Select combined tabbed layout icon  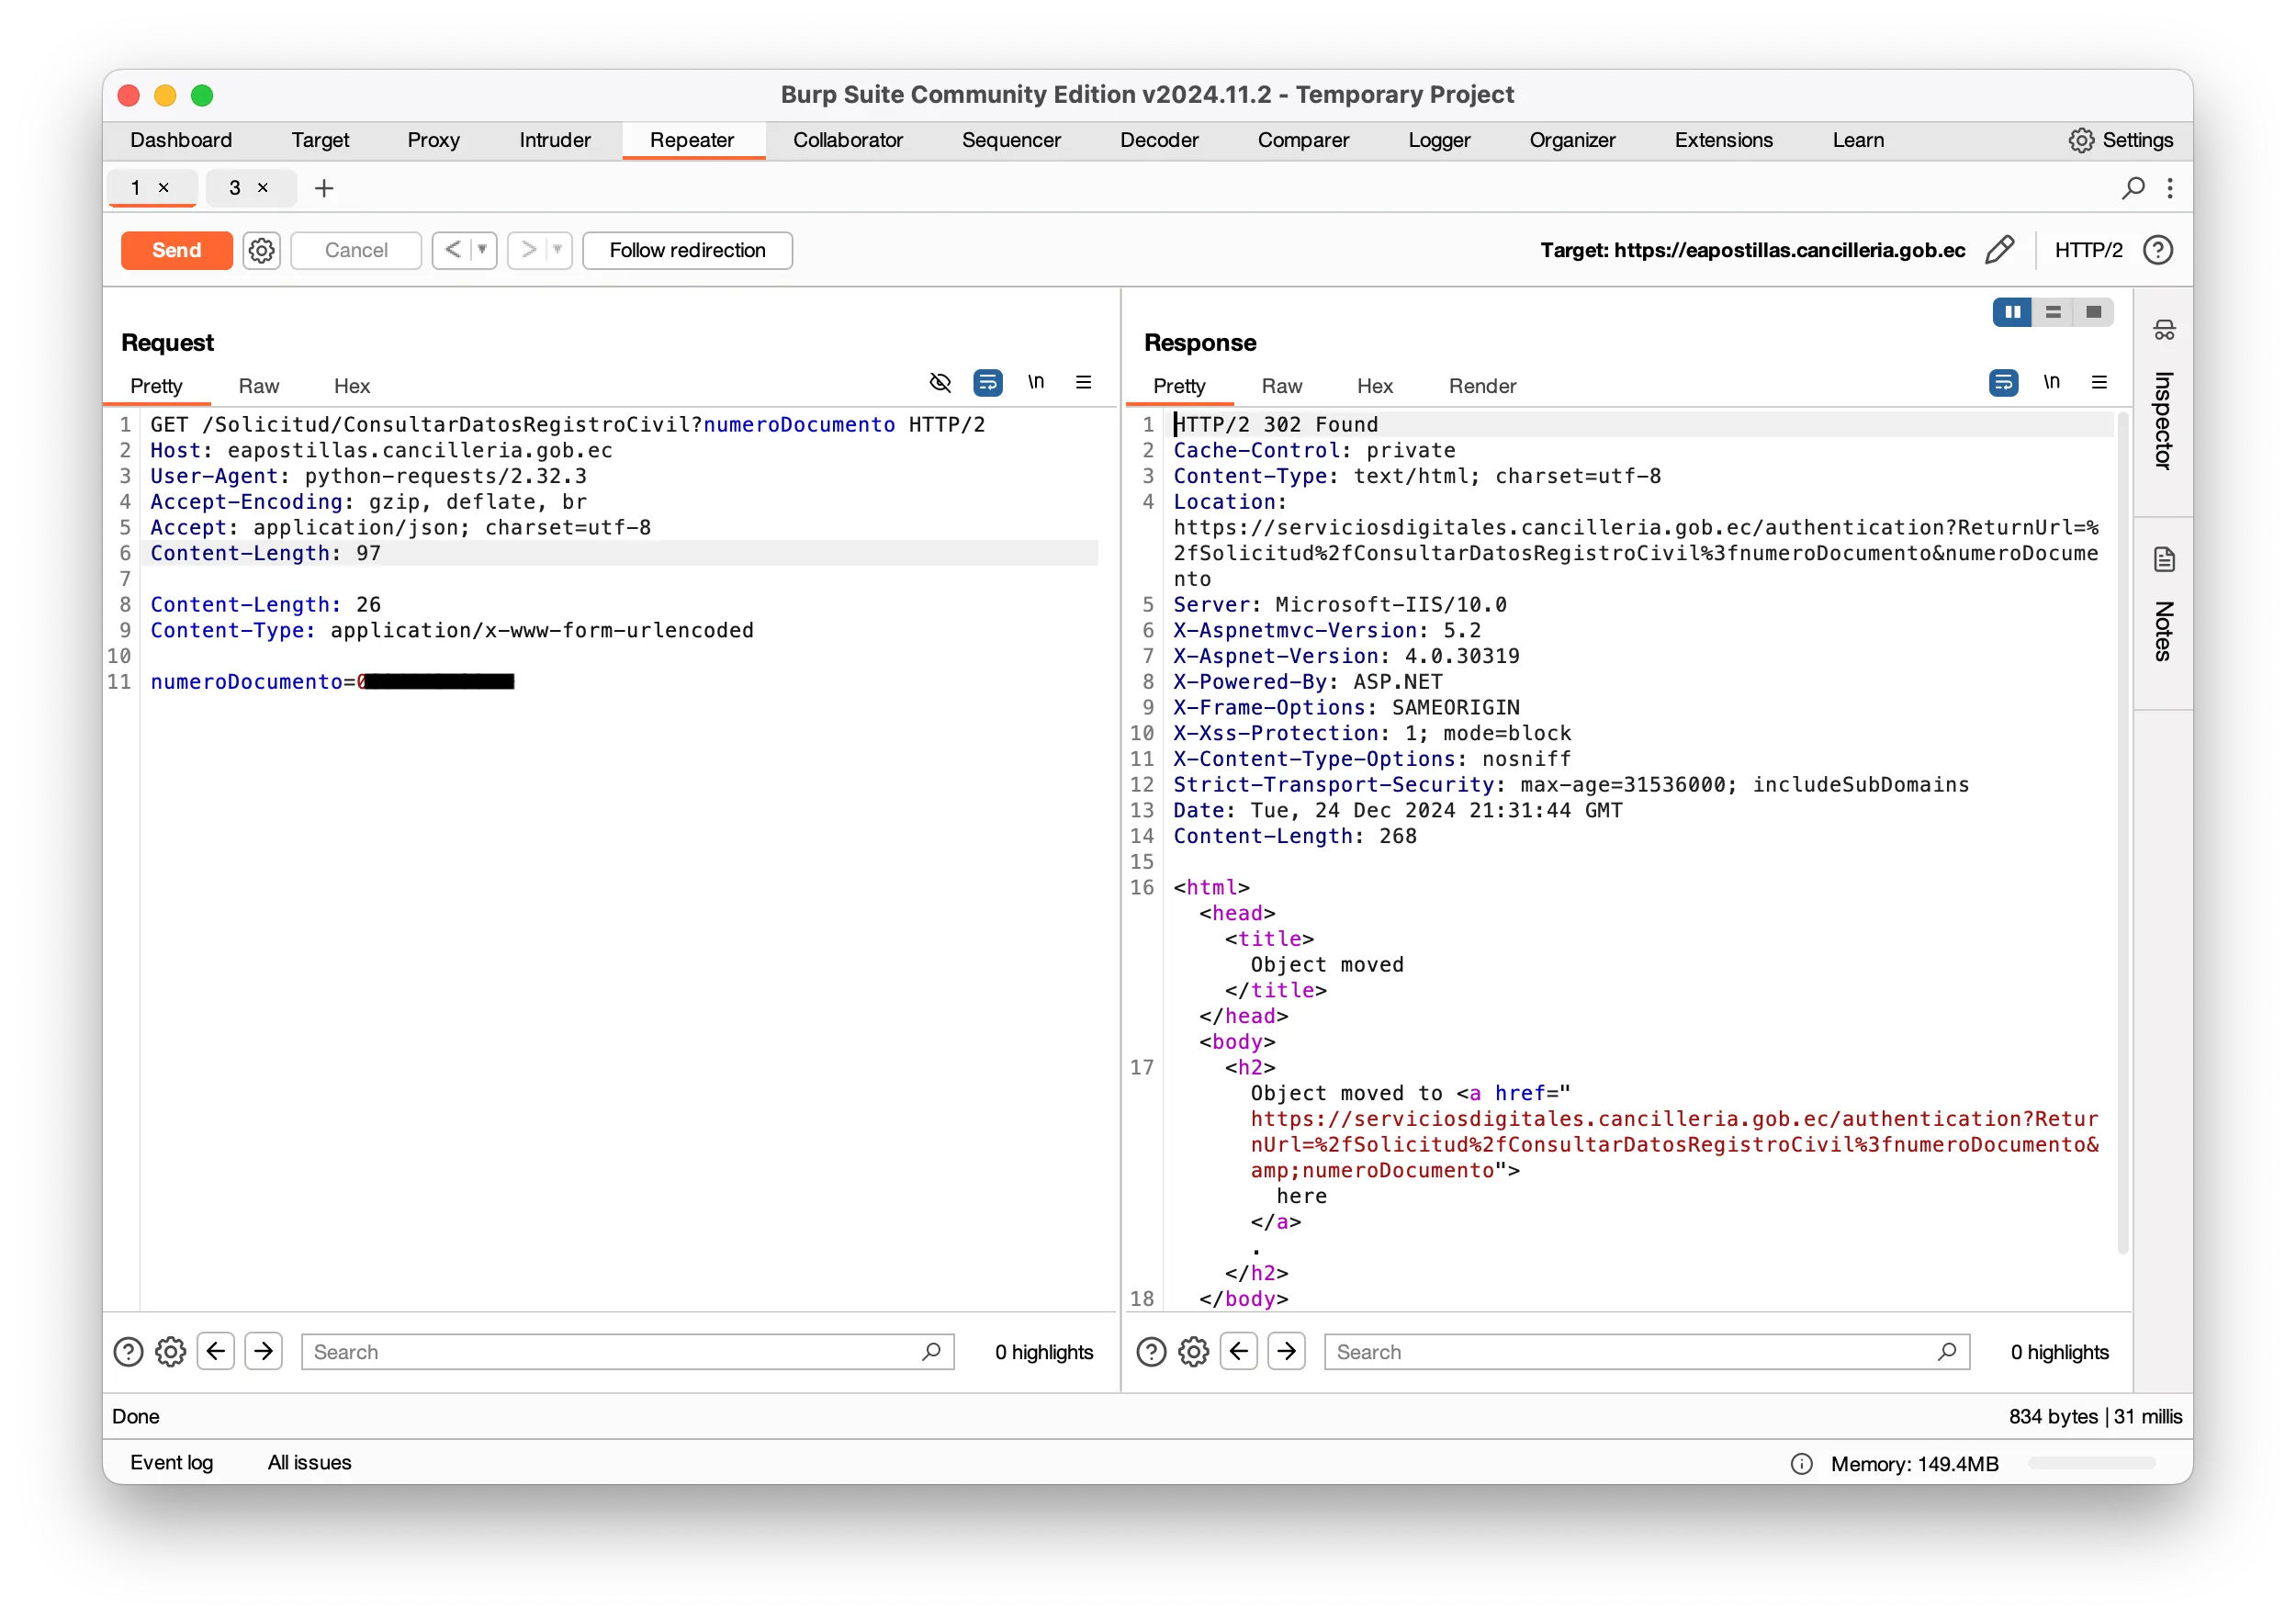pyautogui.click(x=2093, y=312)
